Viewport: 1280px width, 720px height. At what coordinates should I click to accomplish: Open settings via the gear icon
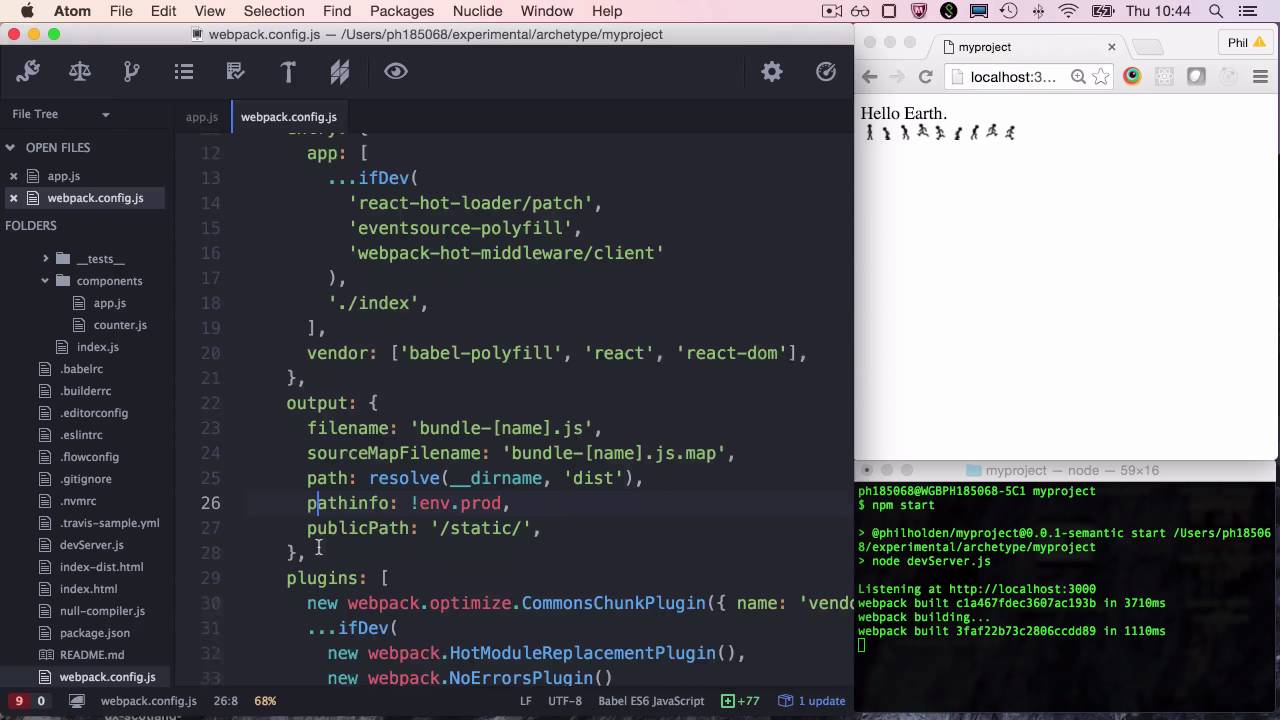772,71
